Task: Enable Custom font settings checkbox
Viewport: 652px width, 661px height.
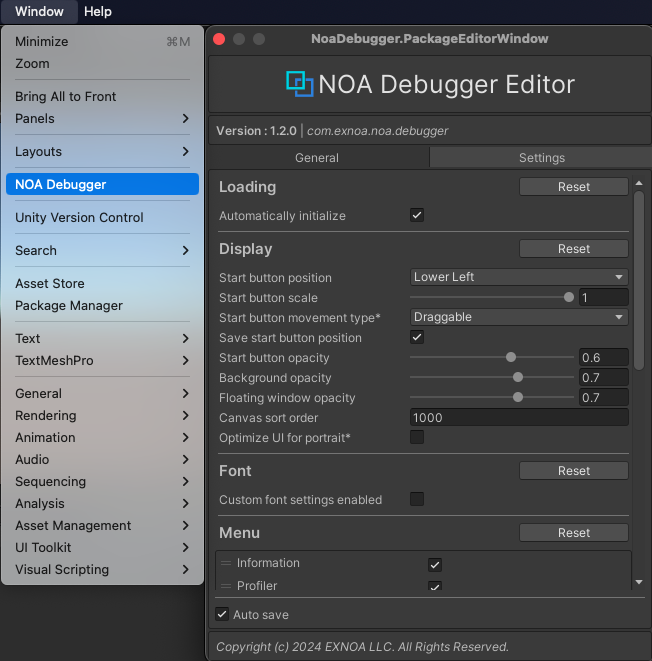Action: [417, 499]
